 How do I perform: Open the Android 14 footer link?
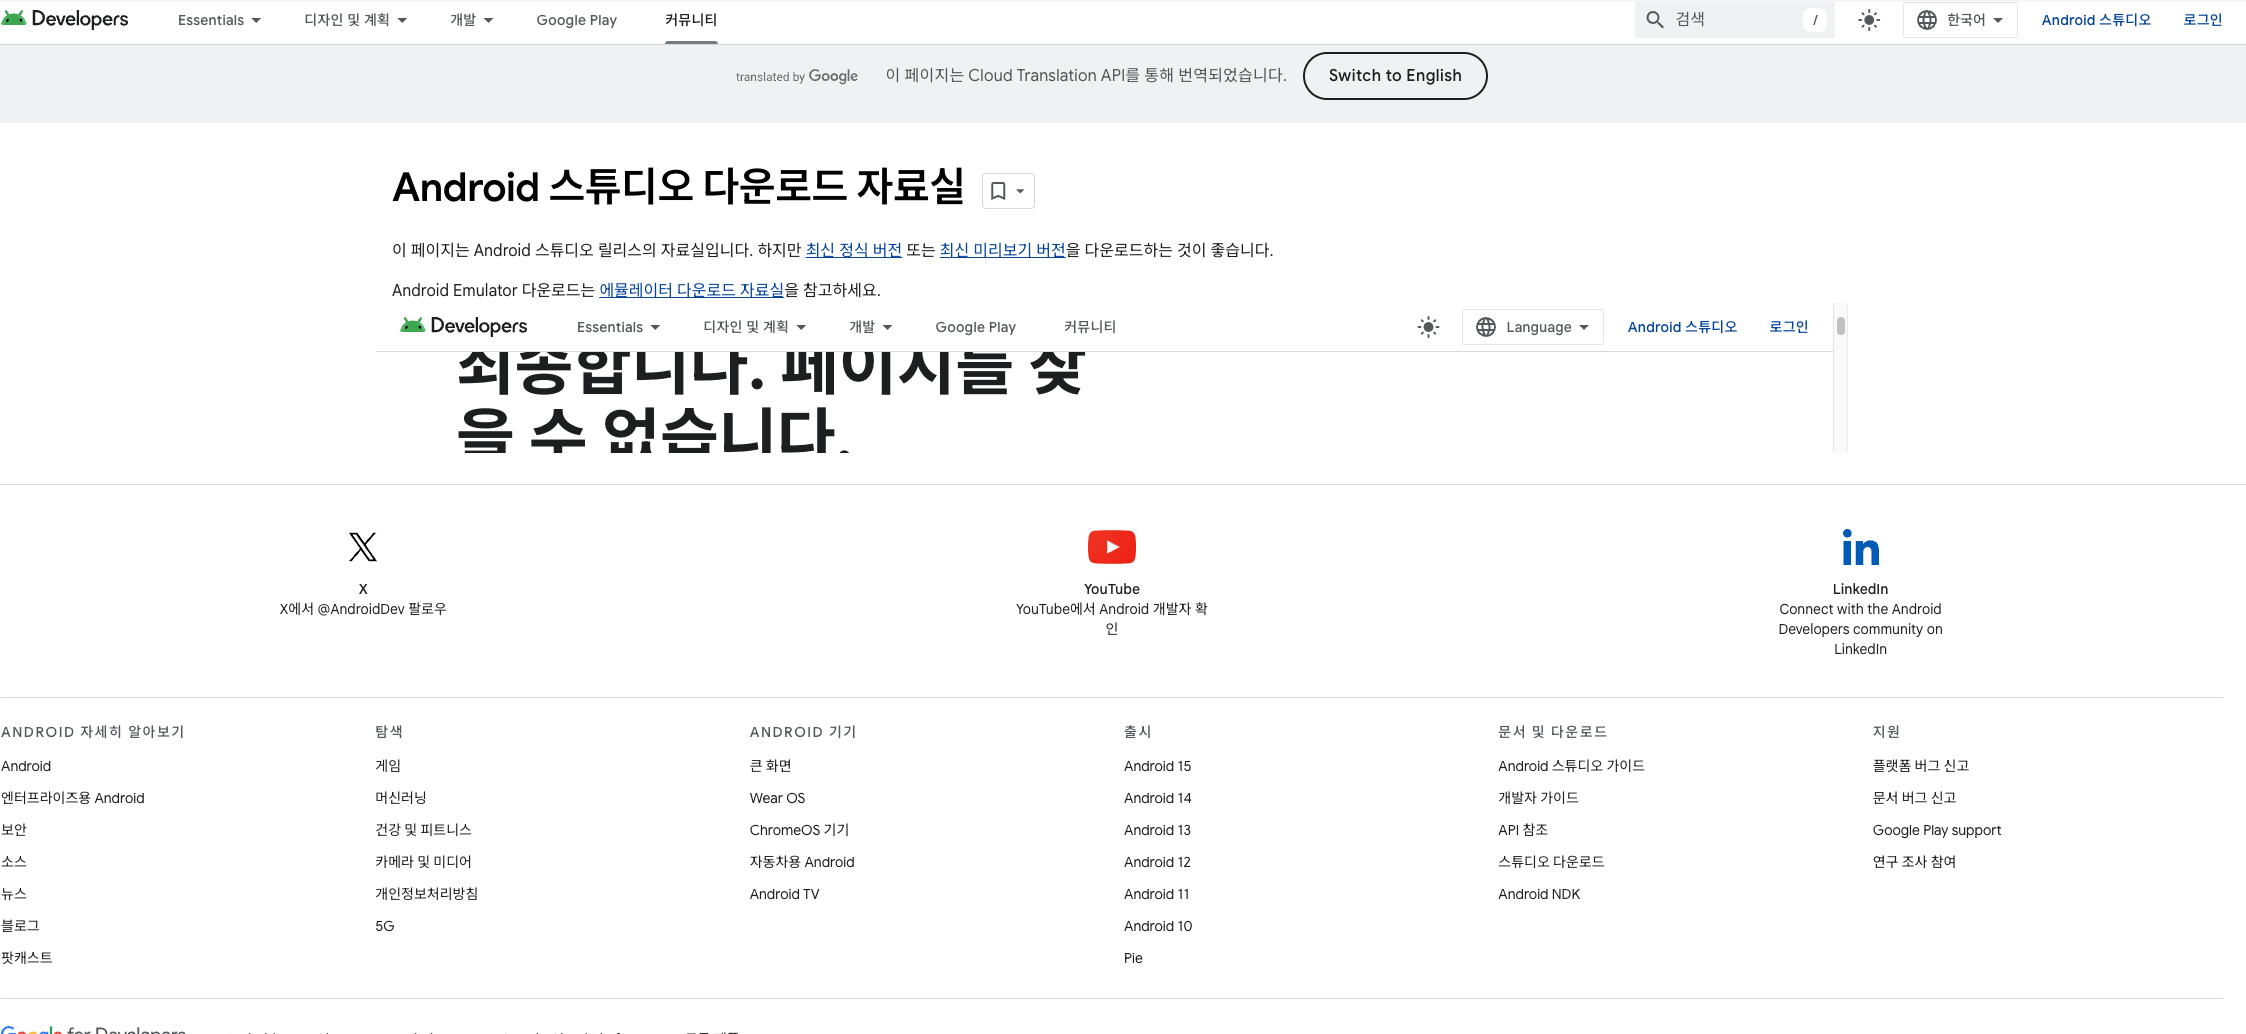coord(1157,798)
